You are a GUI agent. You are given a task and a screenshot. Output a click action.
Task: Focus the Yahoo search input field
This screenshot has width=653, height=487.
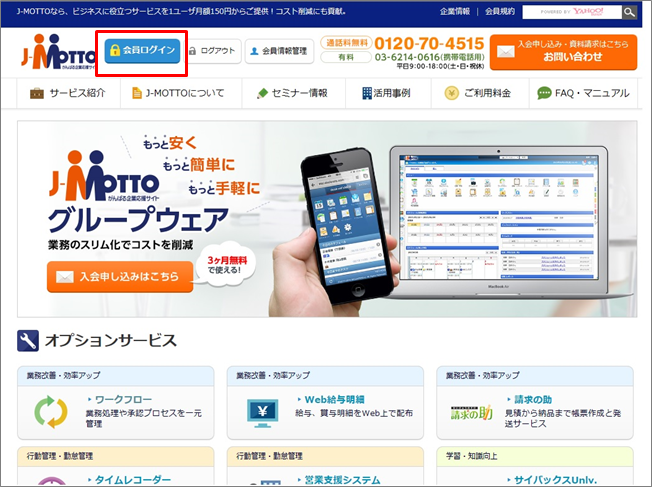(572, 12)
